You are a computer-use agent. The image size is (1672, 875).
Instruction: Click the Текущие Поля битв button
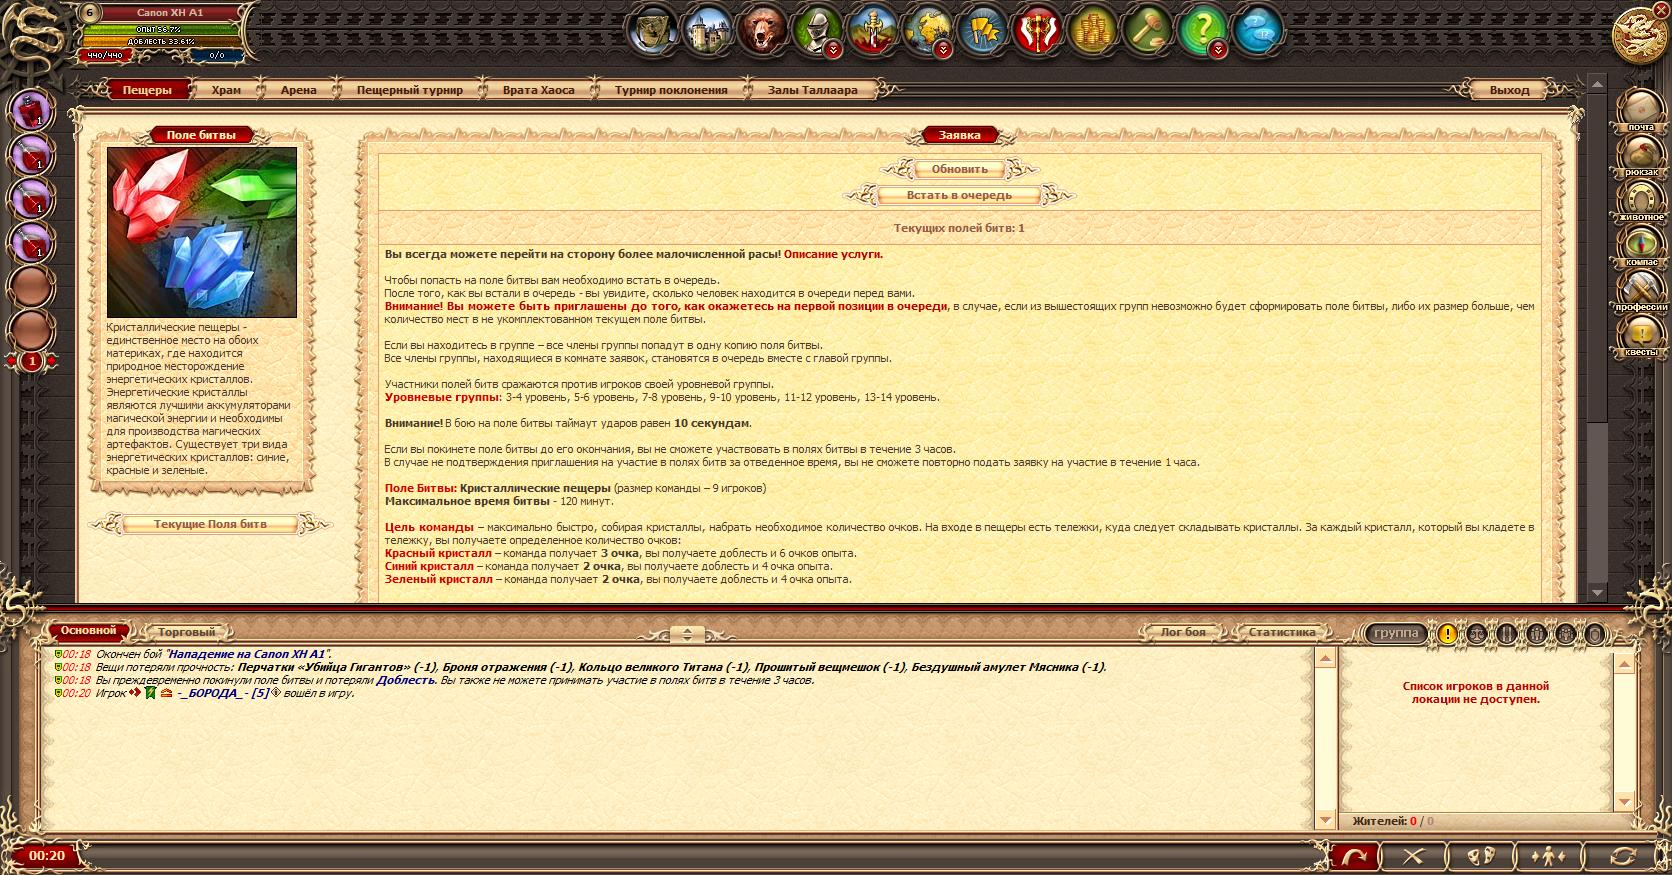coord(210,524)
